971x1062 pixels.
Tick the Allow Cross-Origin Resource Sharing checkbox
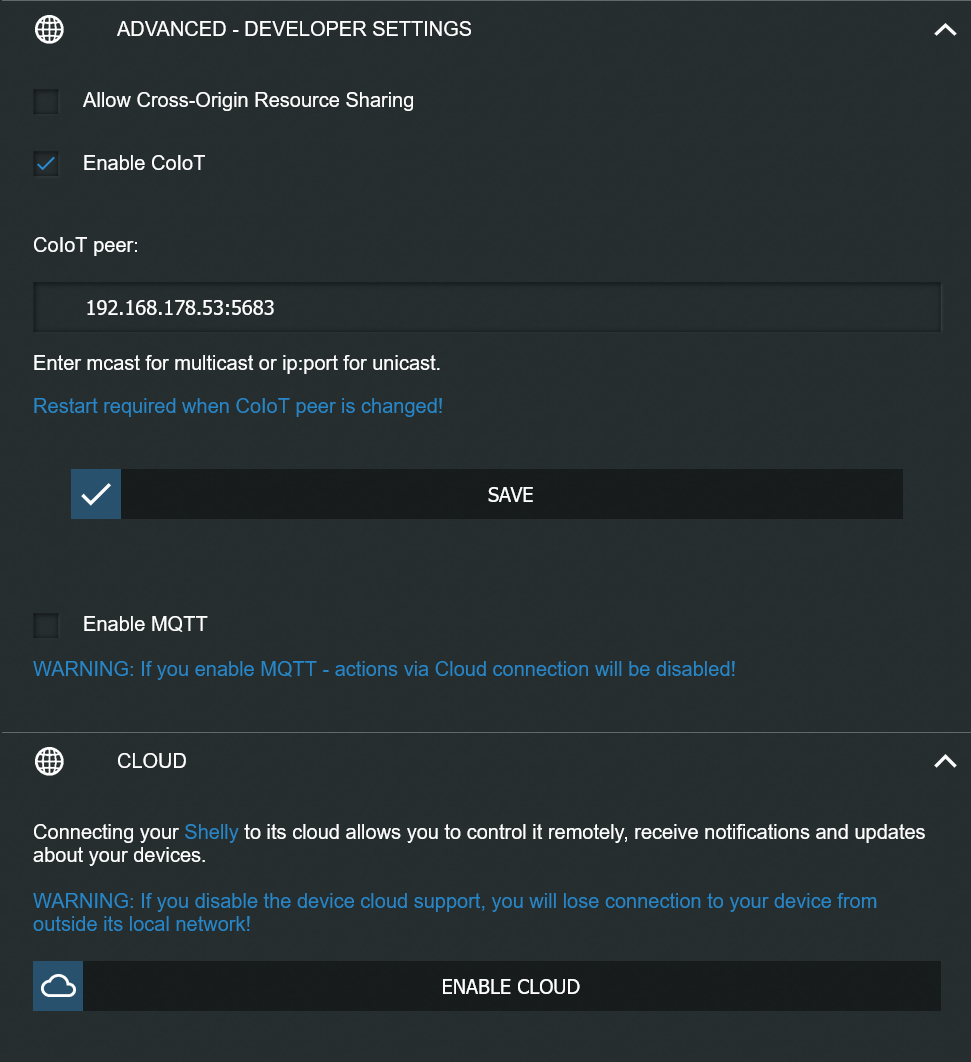46,102
